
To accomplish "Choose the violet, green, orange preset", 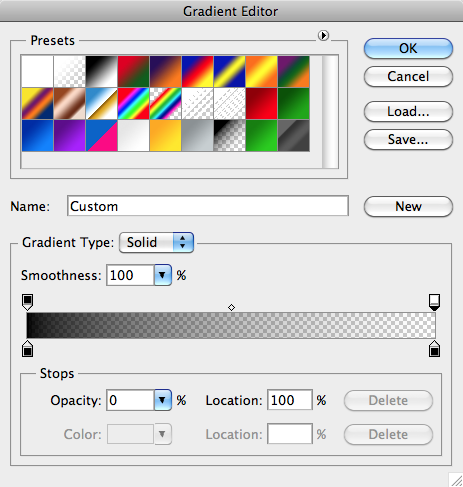I will [293, 71].
